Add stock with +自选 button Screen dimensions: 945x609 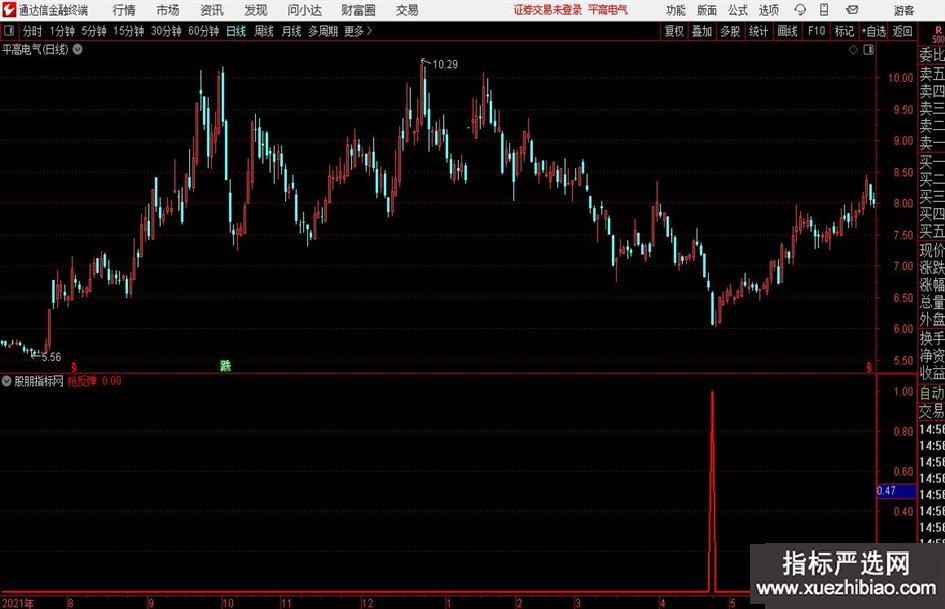(874, 31)
